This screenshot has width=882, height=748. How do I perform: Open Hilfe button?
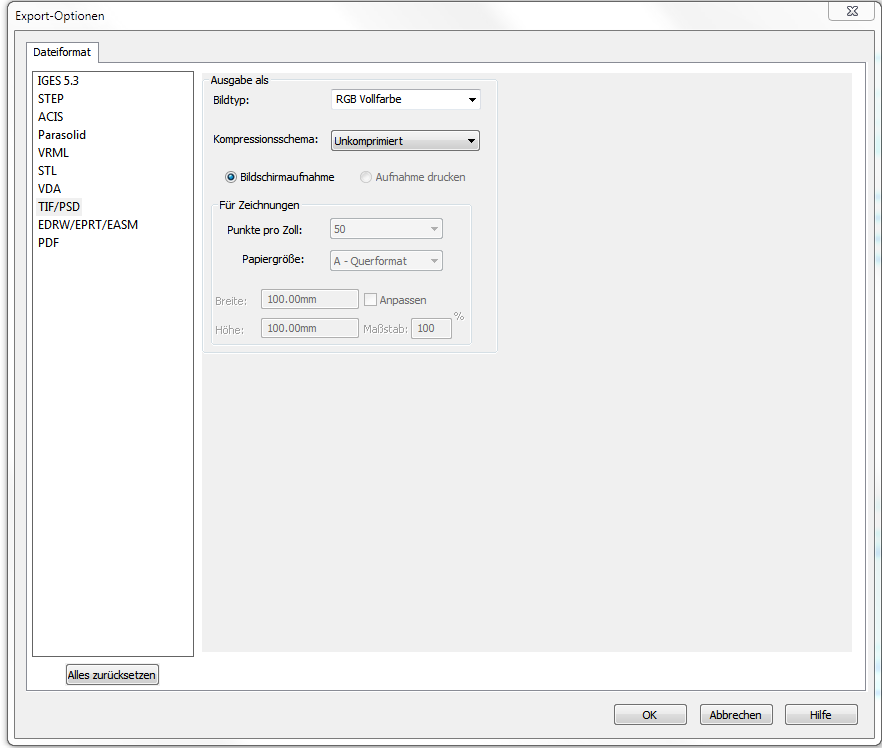coord(821,715)
